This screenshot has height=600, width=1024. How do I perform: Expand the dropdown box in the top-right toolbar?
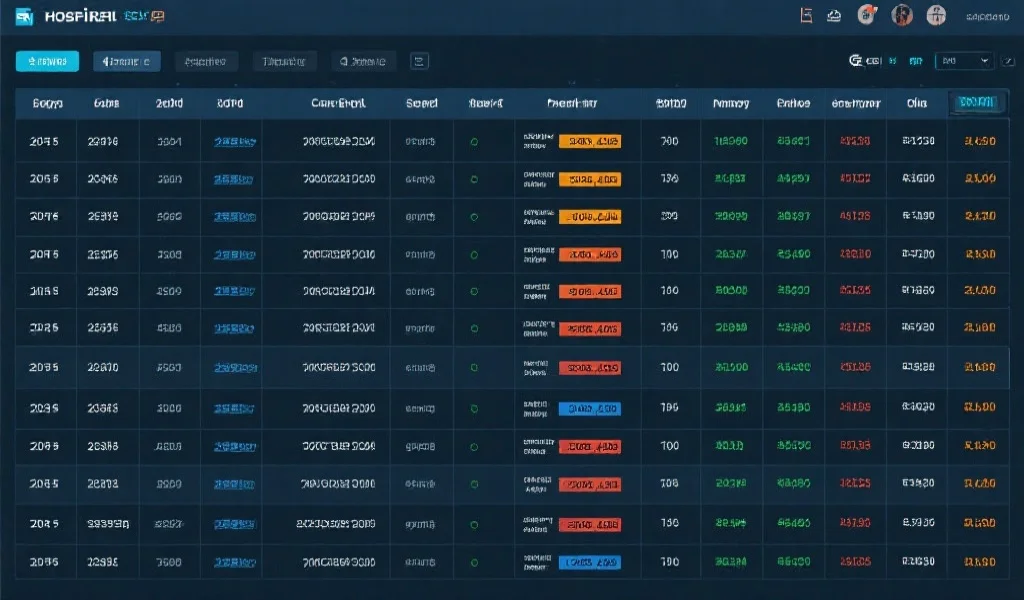point(964,61)
